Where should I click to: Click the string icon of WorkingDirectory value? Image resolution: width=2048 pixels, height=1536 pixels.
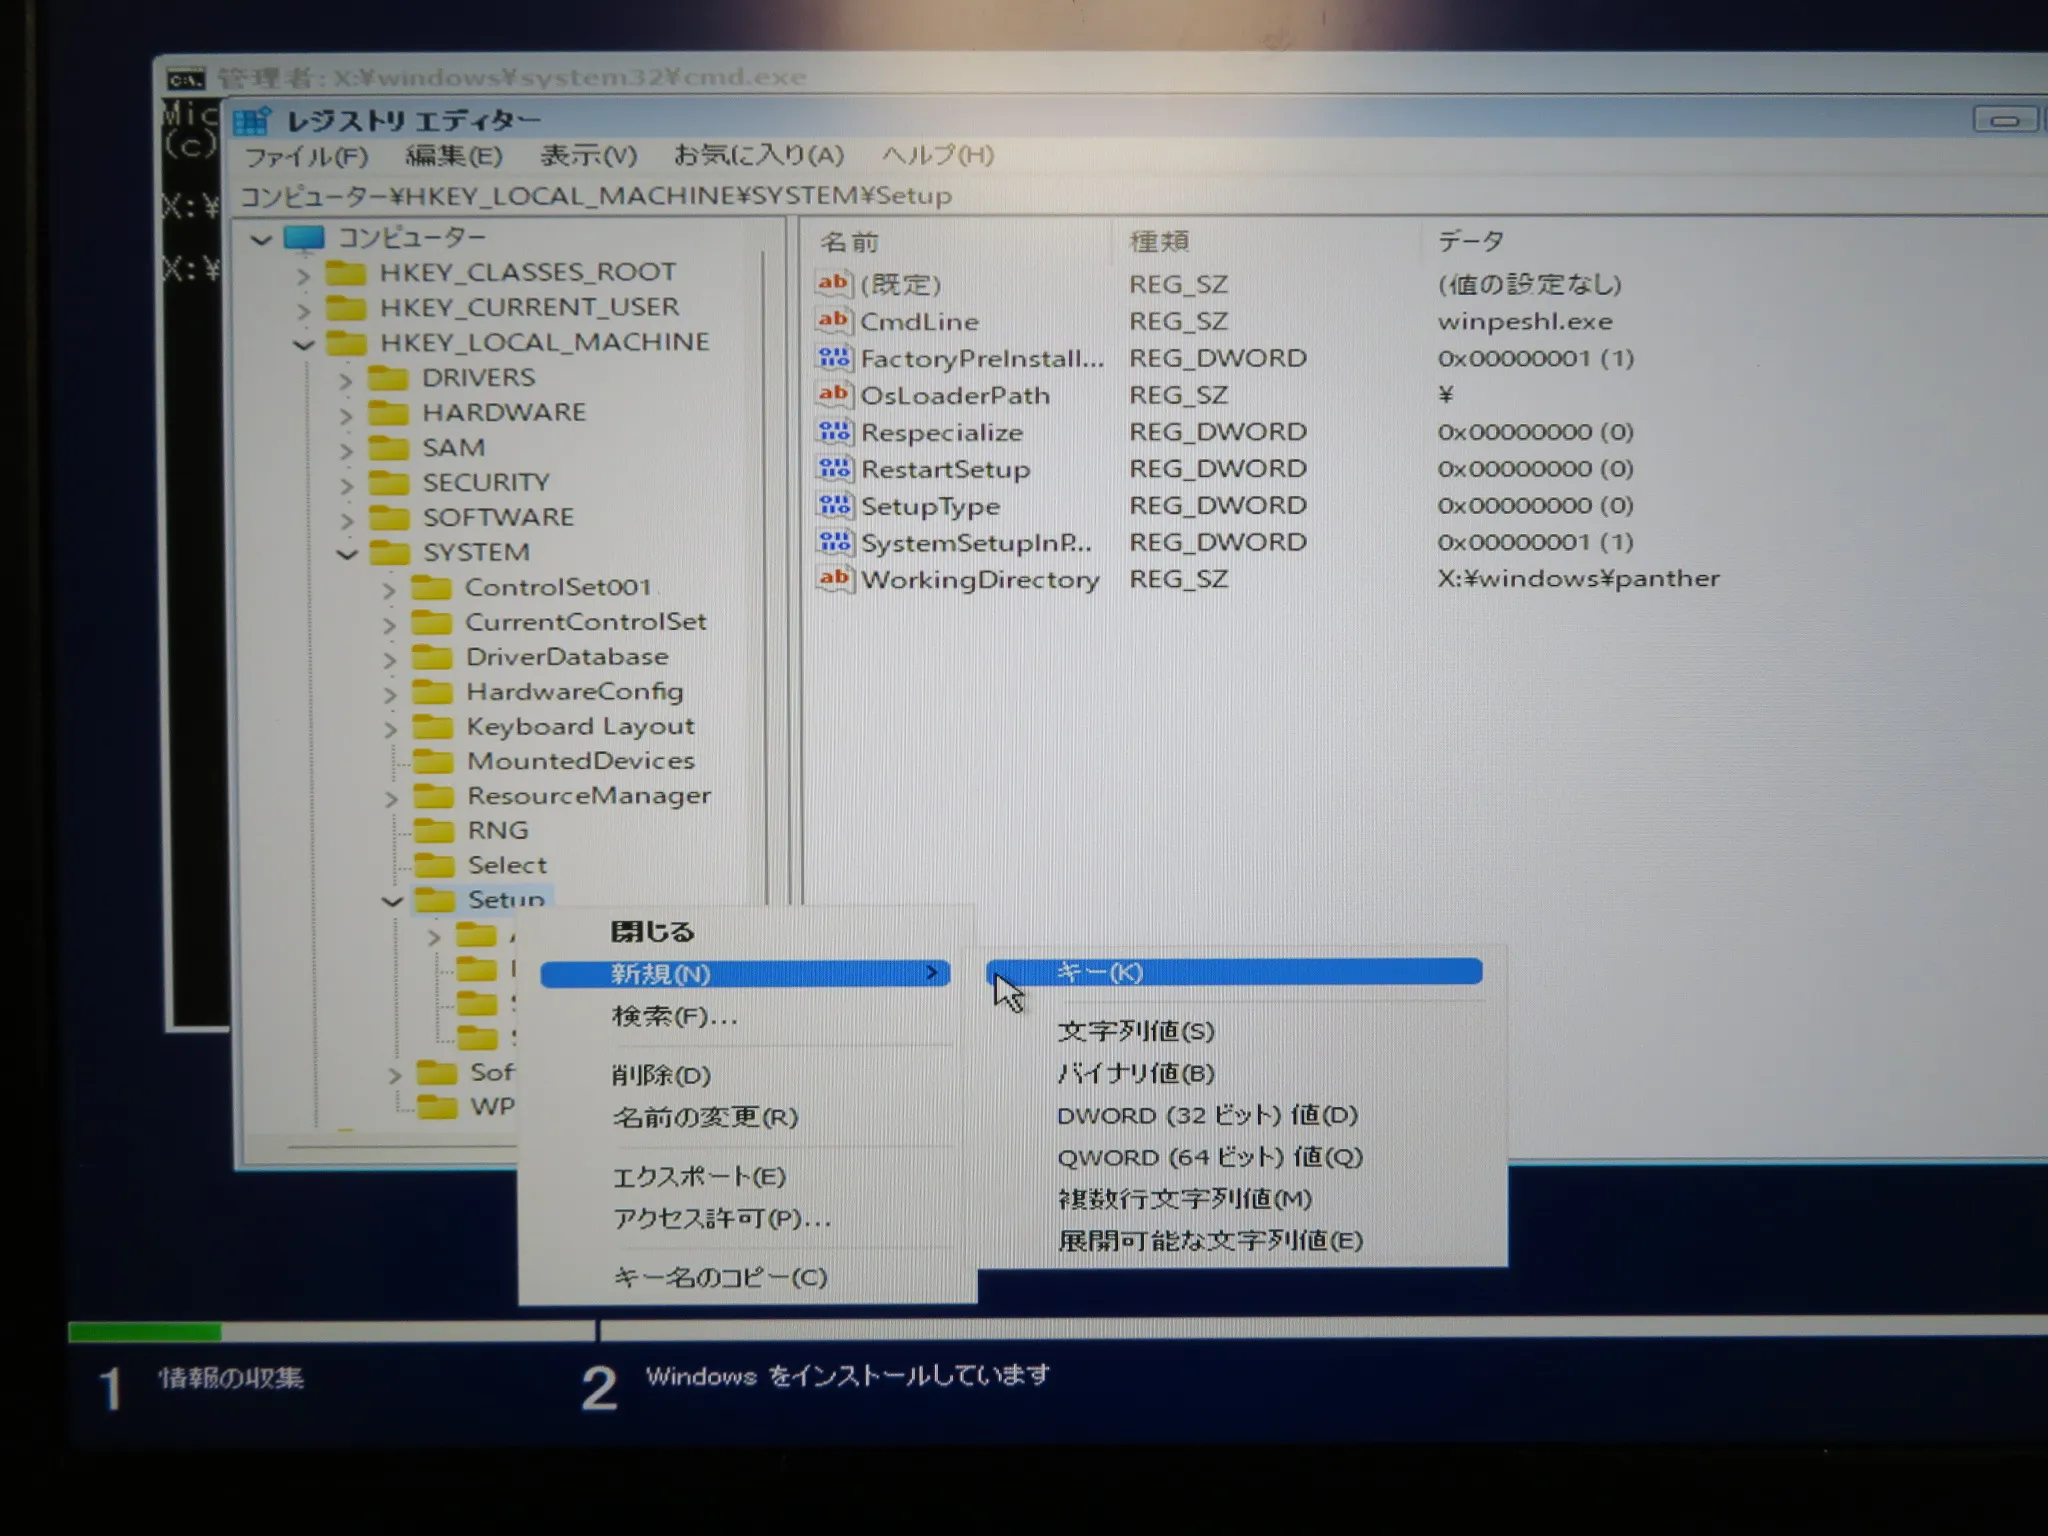pyautogui.click(x=834, y=579)
